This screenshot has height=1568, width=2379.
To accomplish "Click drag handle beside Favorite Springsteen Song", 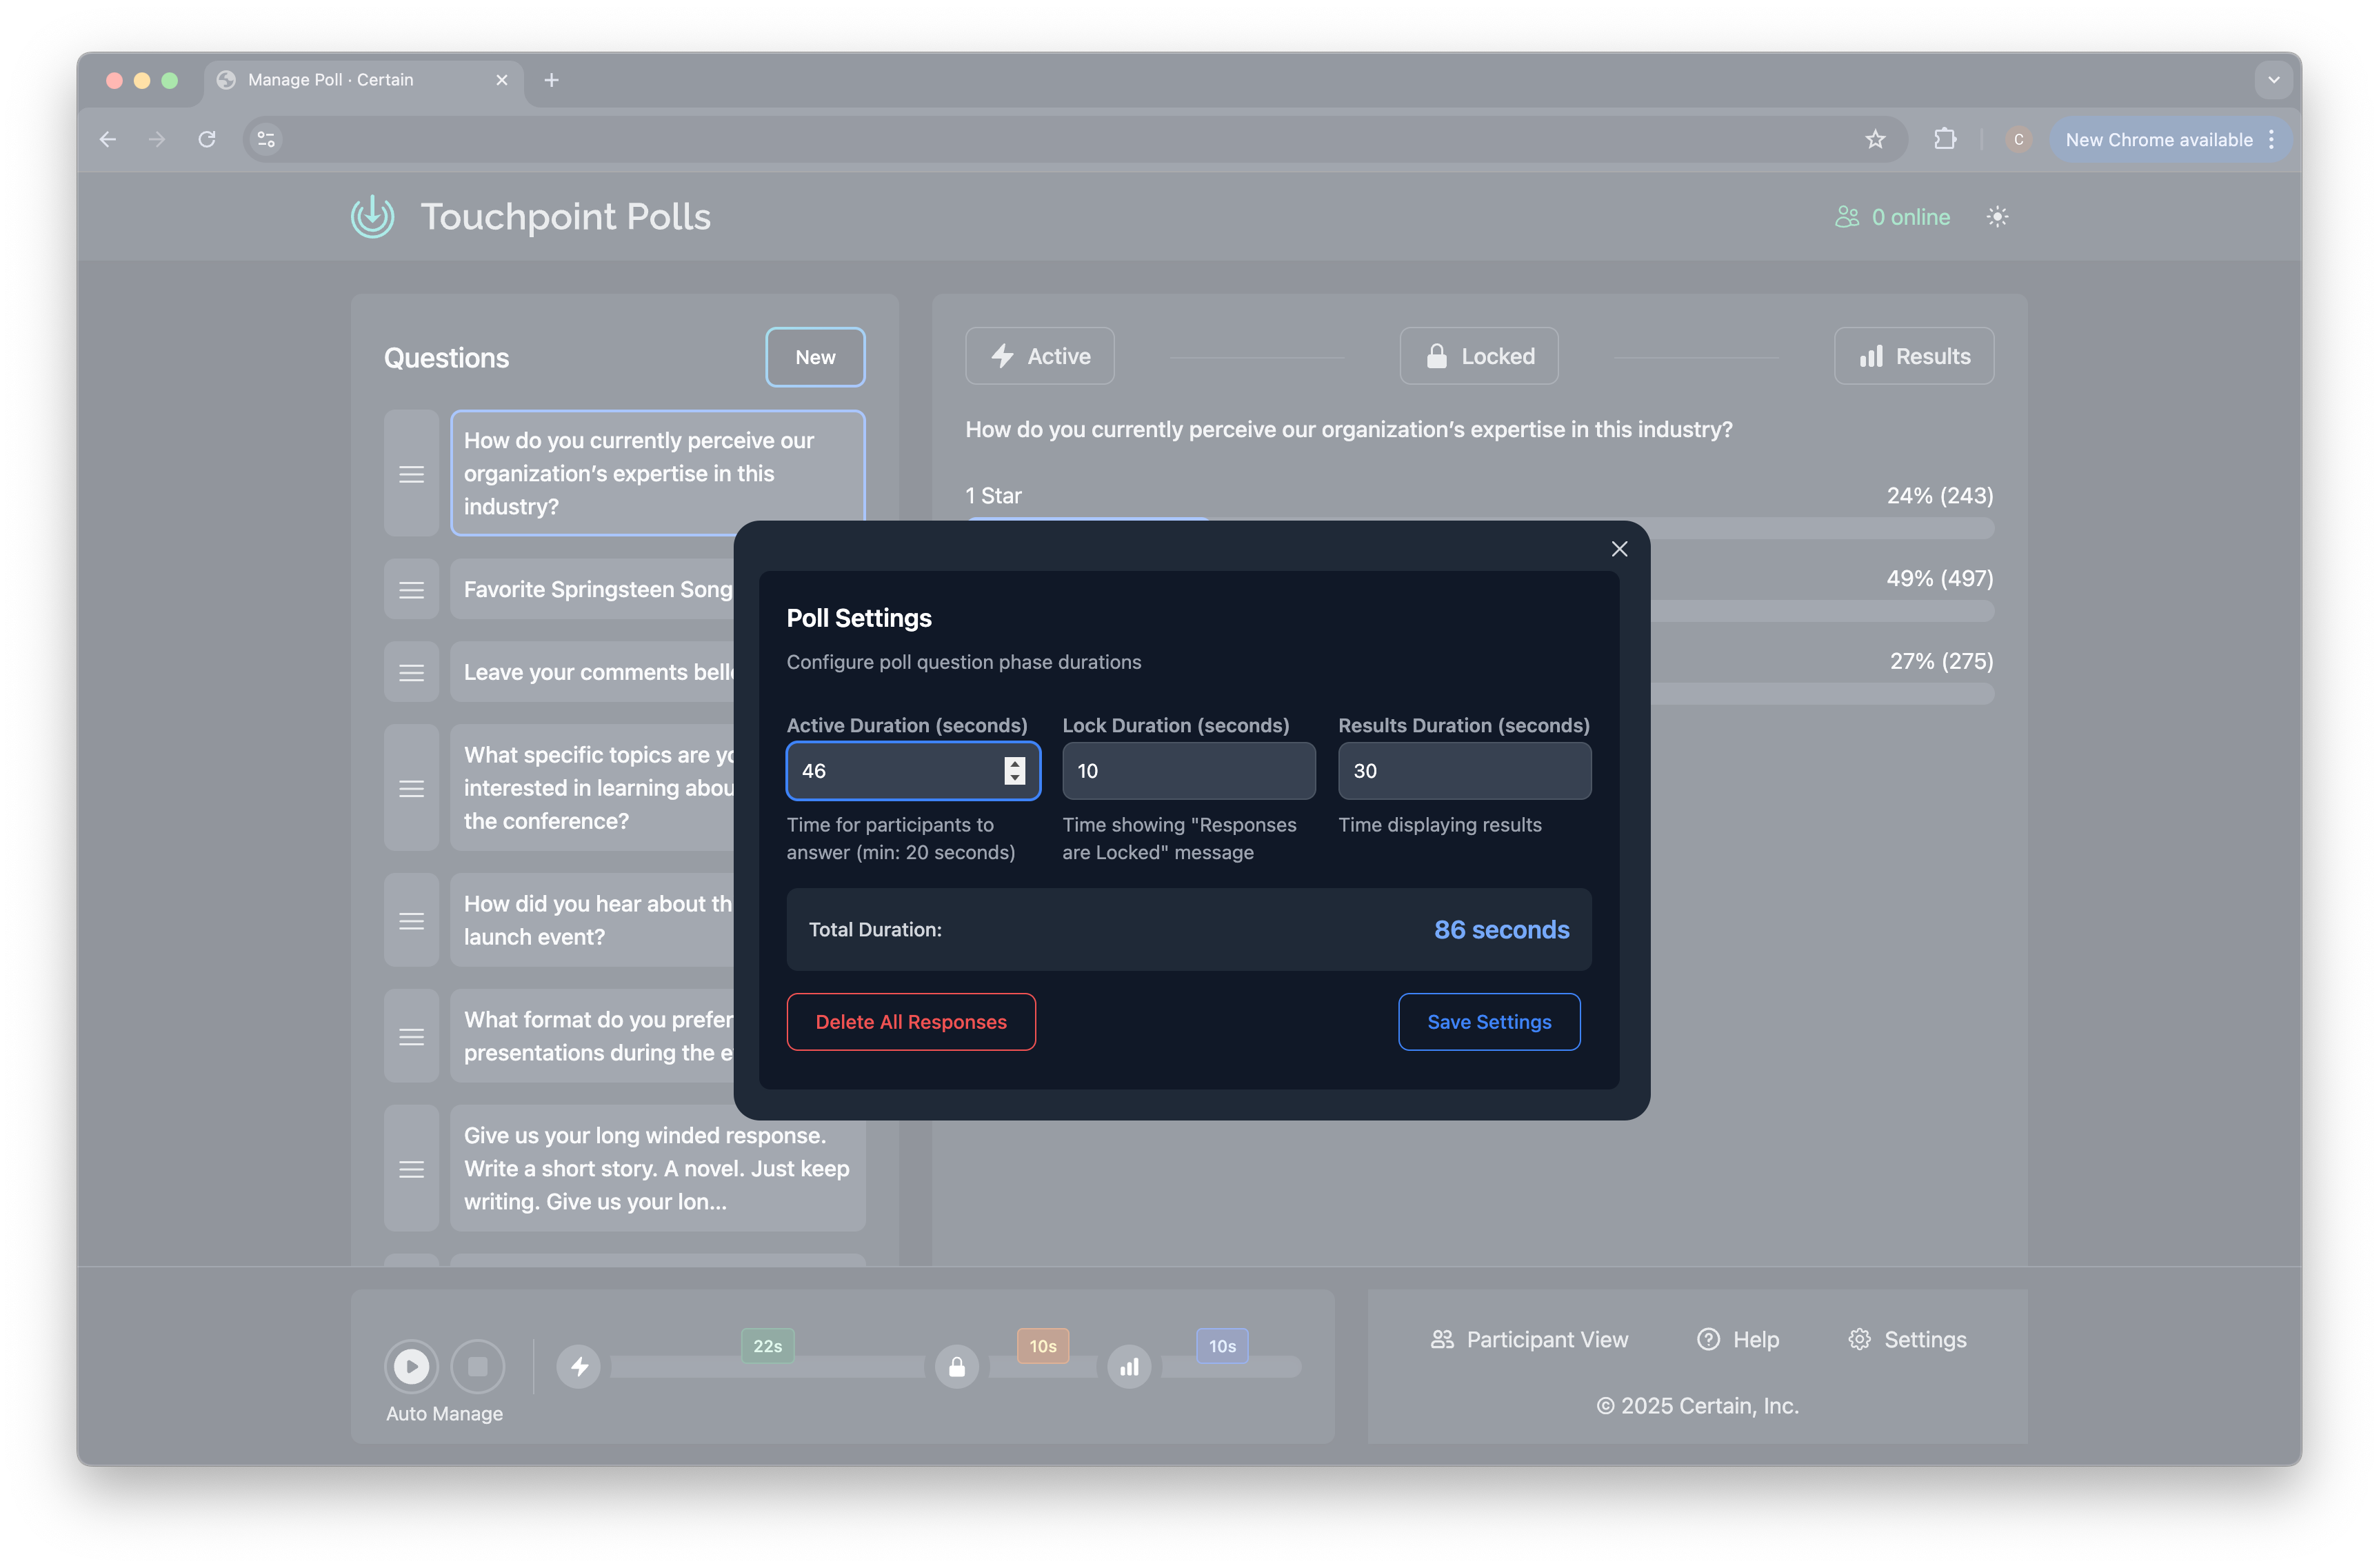I will (411, 590).
